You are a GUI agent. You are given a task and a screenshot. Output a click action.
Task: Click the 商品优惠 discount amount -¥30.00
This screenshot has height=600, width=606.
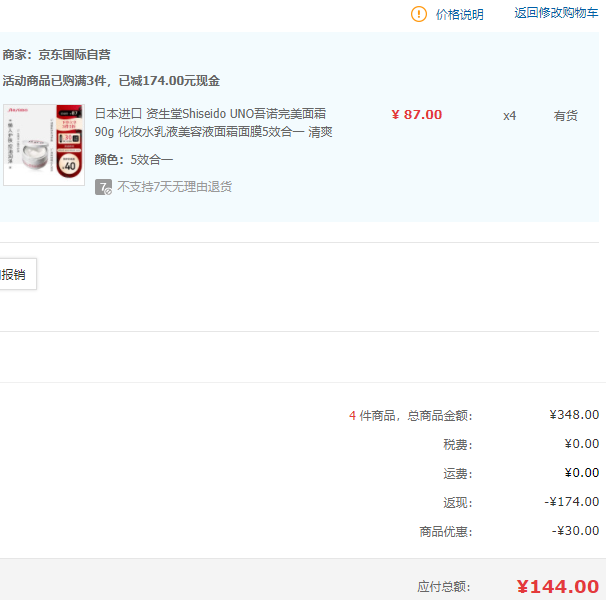pos(575,531)
